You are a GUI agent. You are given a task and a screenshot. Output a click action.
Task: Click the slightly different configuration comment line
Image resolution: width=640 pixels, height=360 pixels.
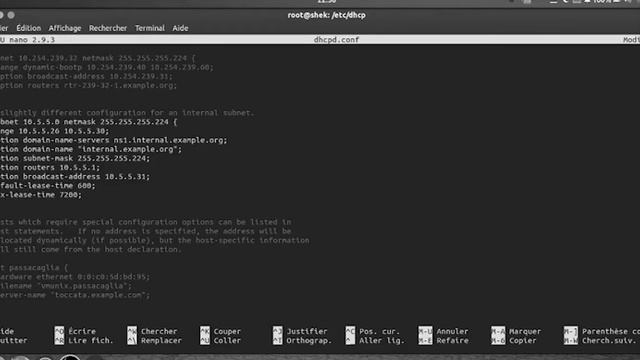tap(127, 113)
